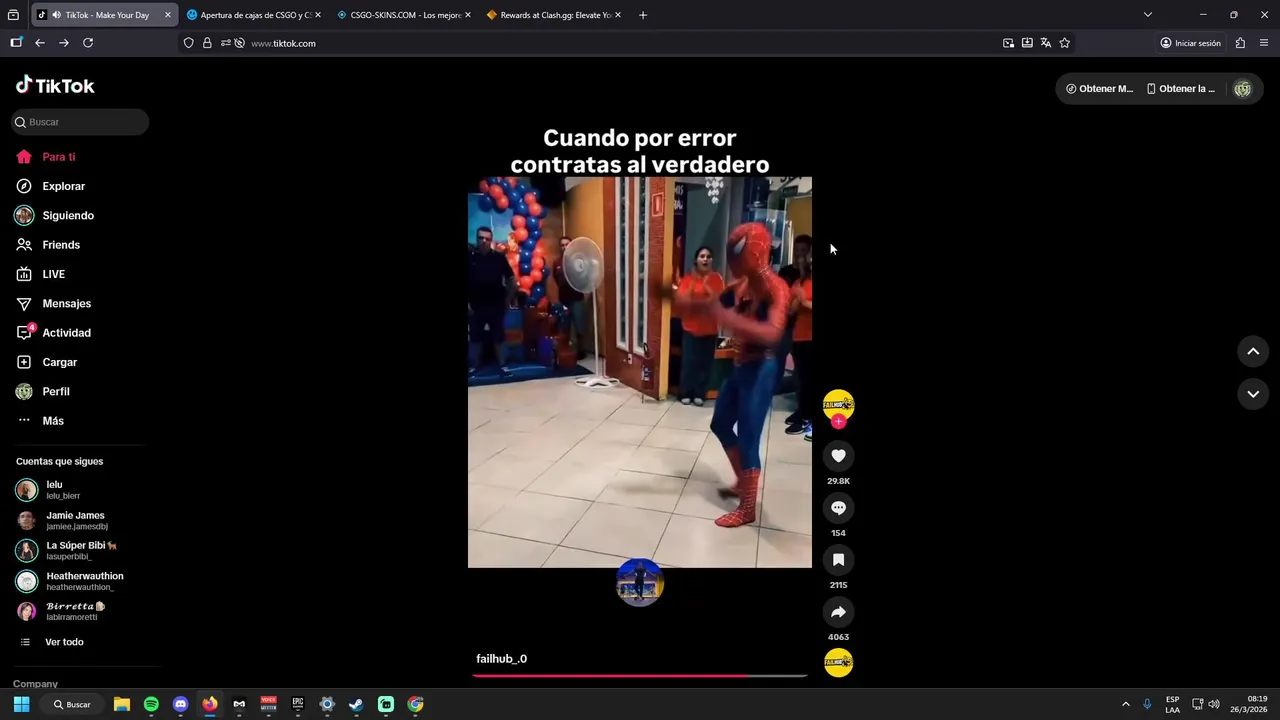Open Spotify from the taskbar
This screenshot has width=1280, height=720.
point(151,704)
